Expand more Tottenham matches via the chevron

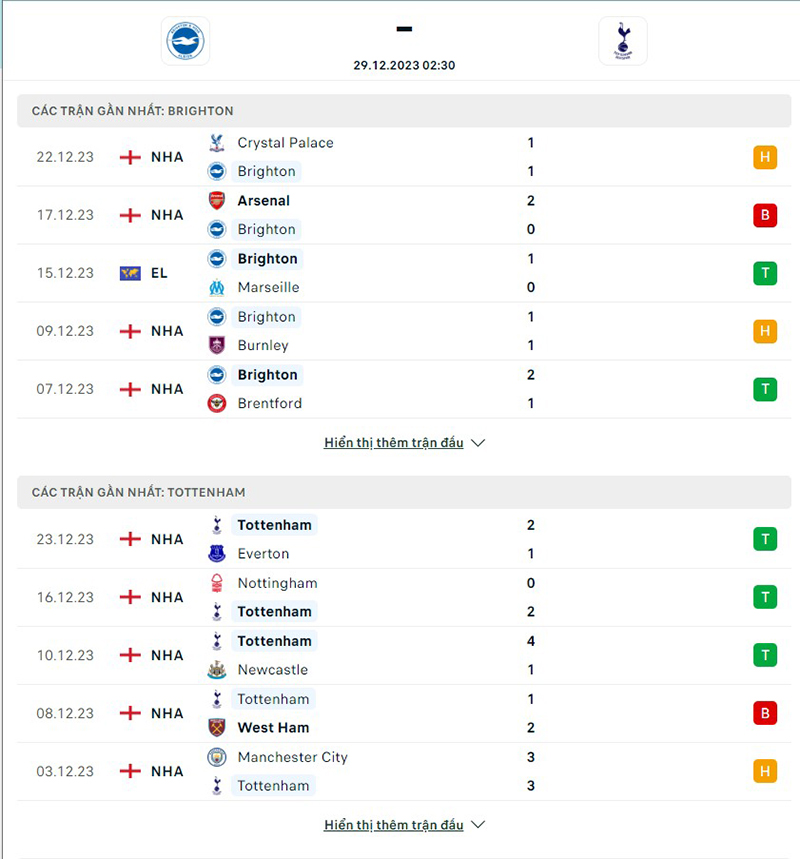click(x=479, y=824)
